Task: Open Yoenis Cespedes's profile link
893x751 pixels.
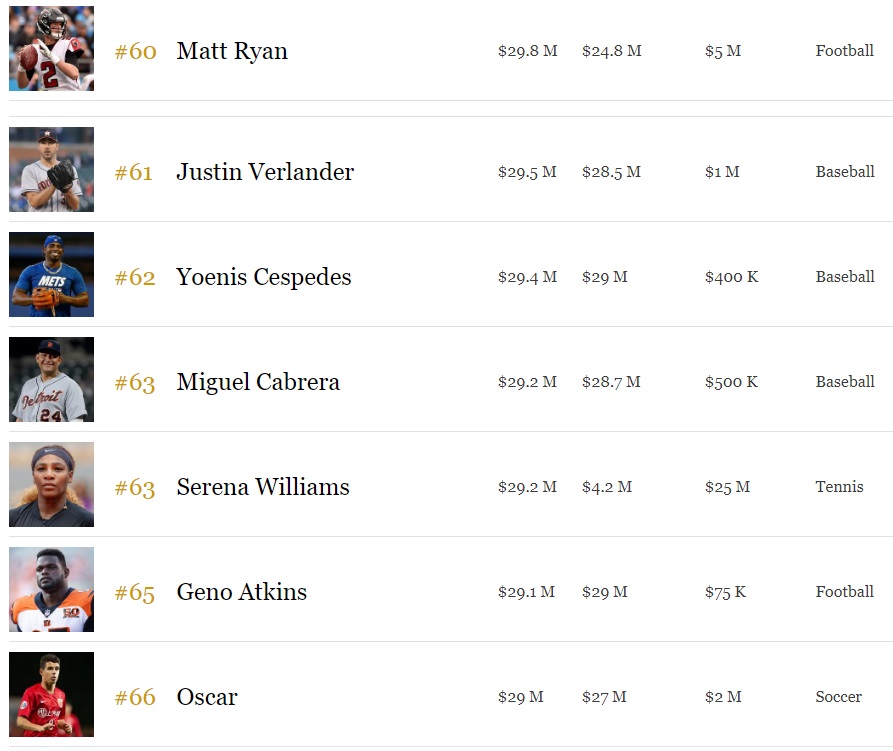Action: pos(264,277)
